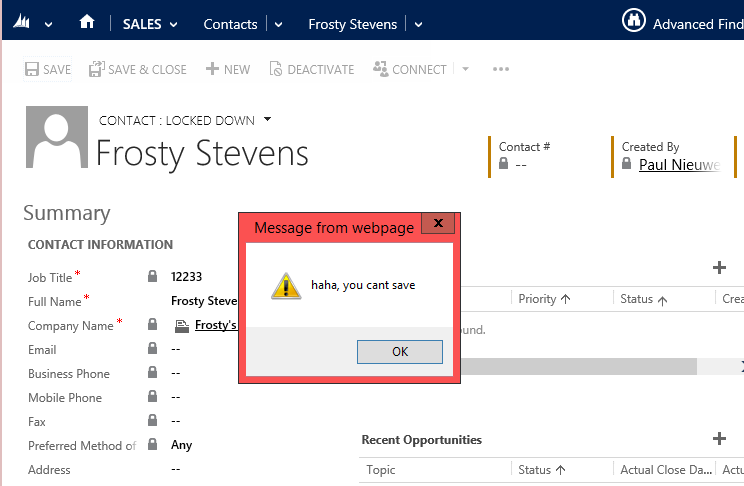Expand the Sales module dropdown
Screen dimensions: 744x486
click(174, 24)
